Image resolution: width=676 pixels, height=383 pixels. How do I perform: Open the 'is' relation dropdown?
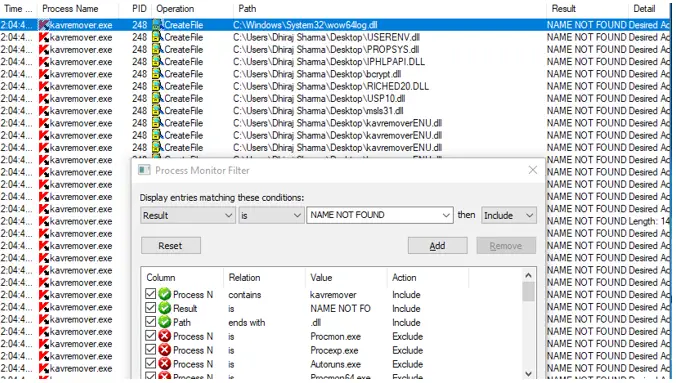coord(271,215)
